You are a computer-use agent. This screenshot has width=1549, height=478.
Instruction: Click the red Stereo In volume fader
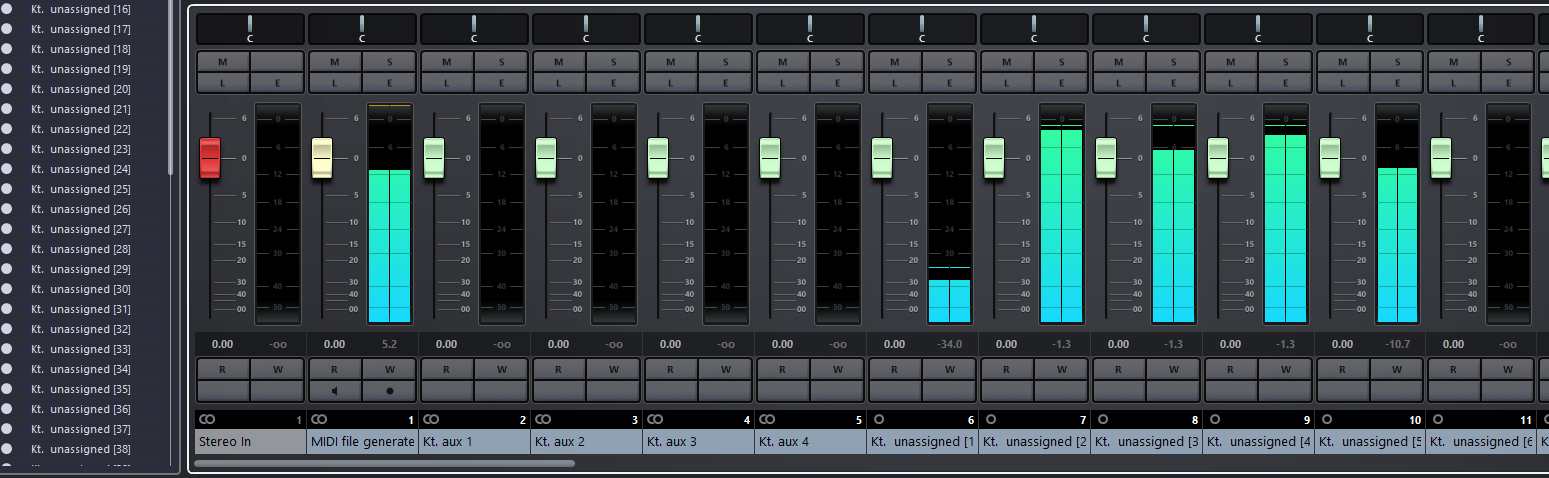210,158
